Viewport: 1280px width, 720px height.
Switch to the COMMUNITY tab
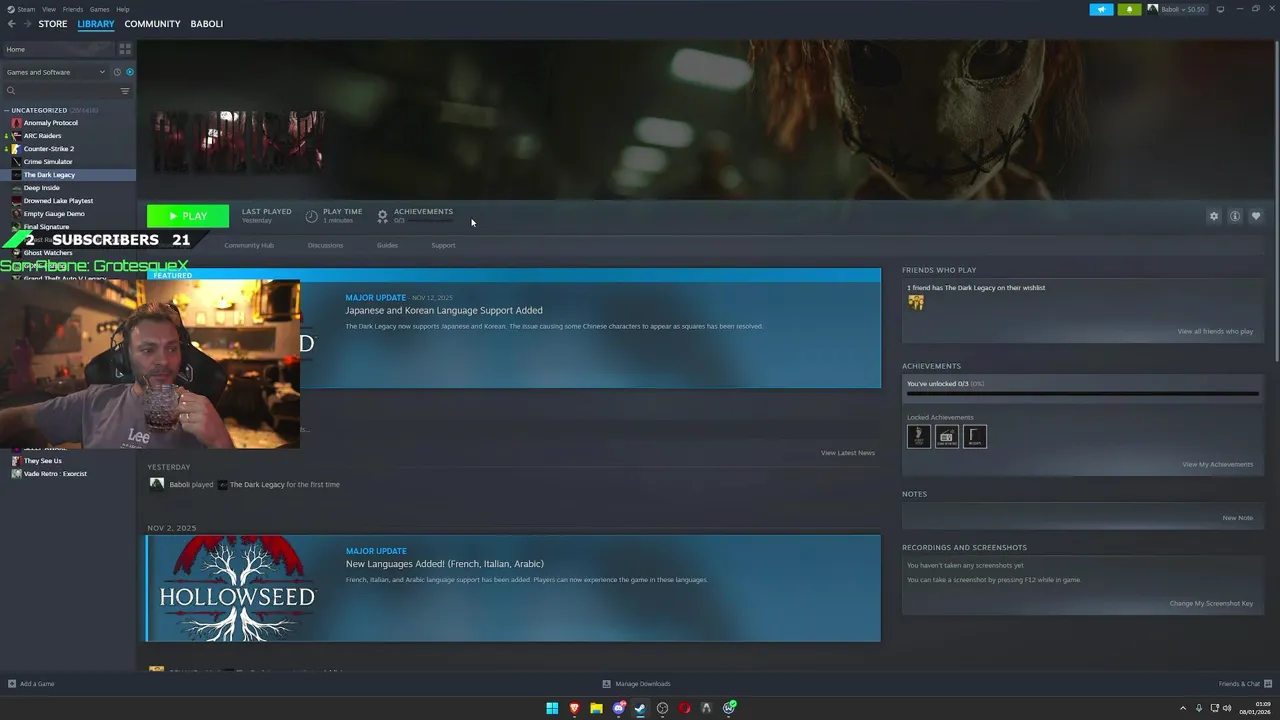click(x=152, y=24)
